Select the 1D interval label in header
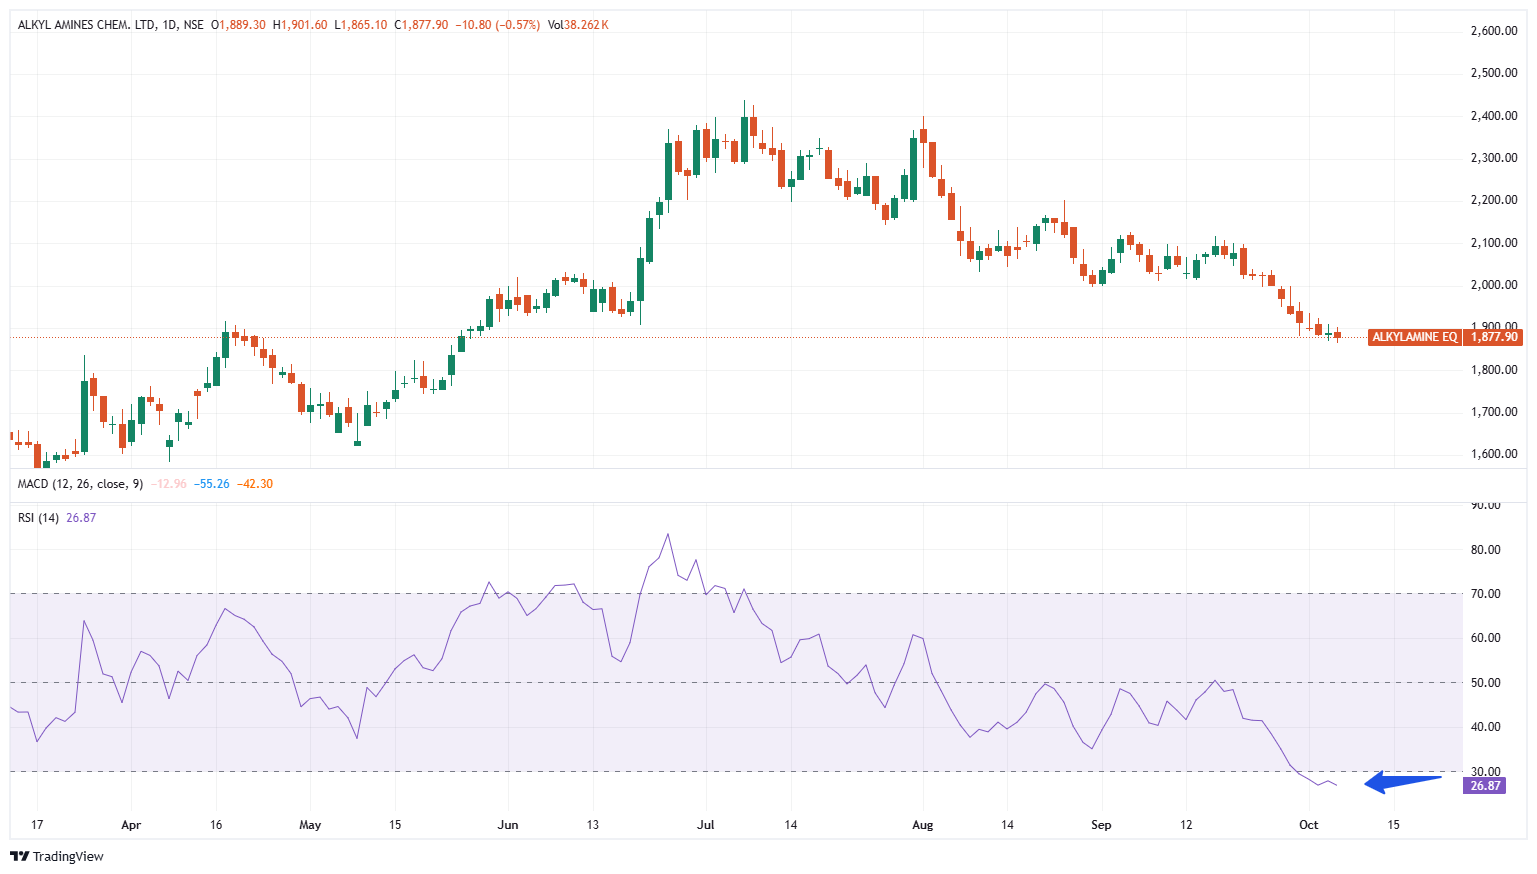1537x874 pixels. [x=169, y=25]
